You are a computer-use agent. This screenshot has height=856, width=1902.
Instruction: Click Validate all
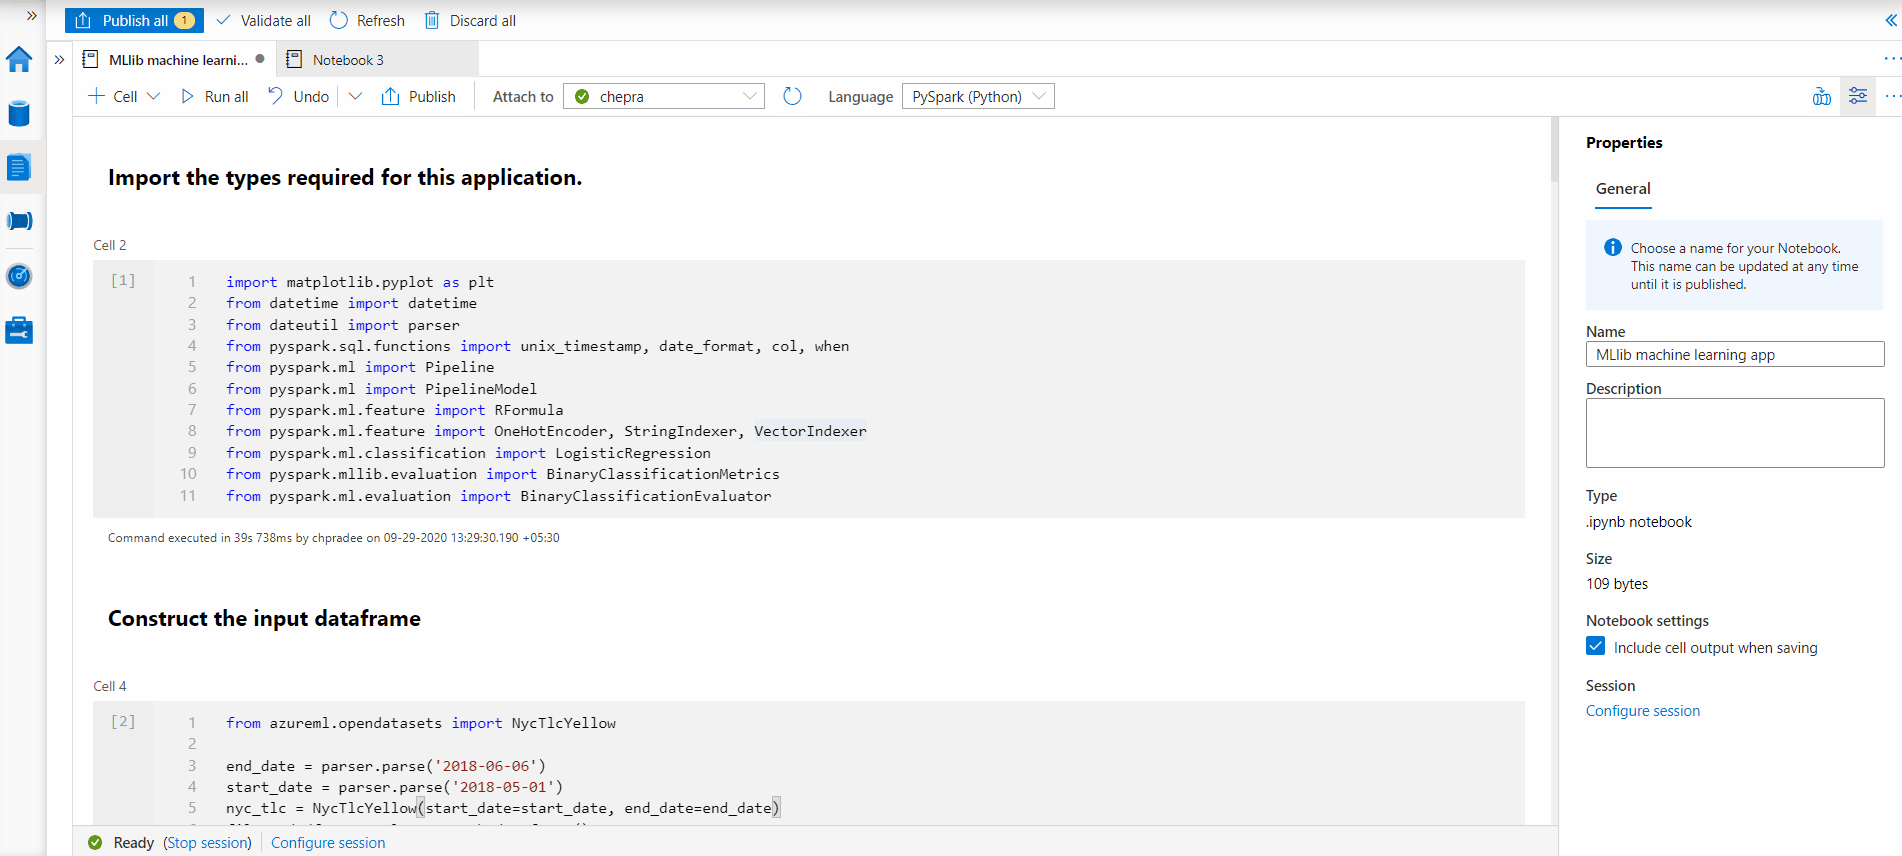(x=263, y=20)
